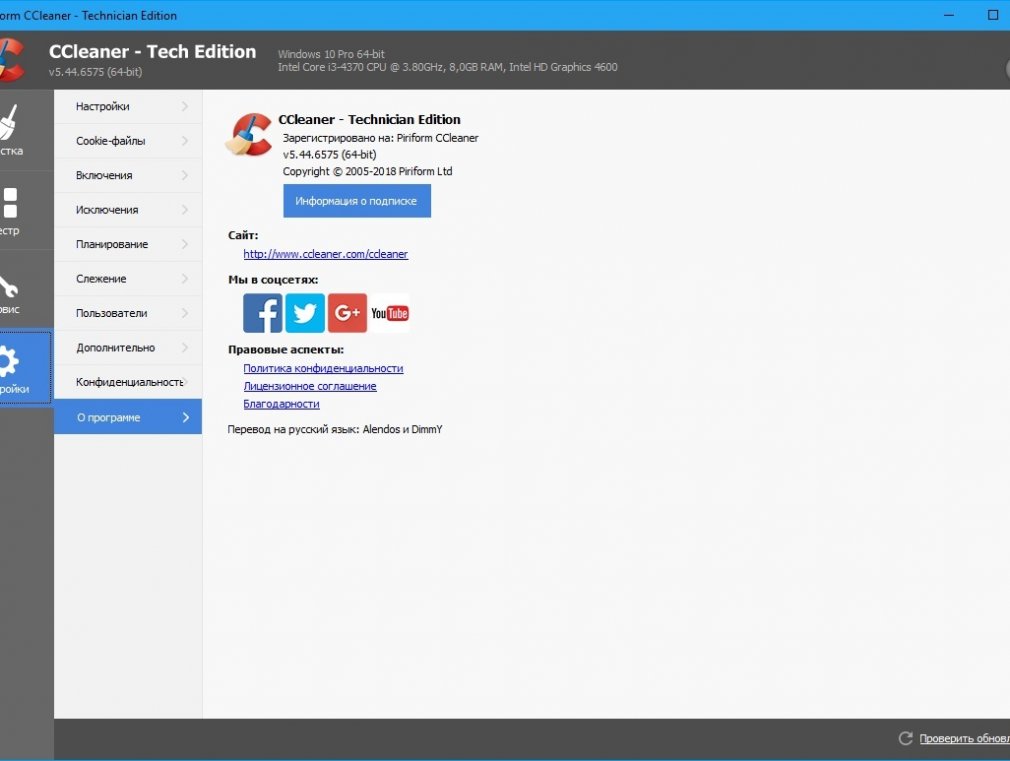Click CCleaner - Tech Edition header title
Image resolution: width=1010 pixels, height=761 pixels.
tap(153, 52)
